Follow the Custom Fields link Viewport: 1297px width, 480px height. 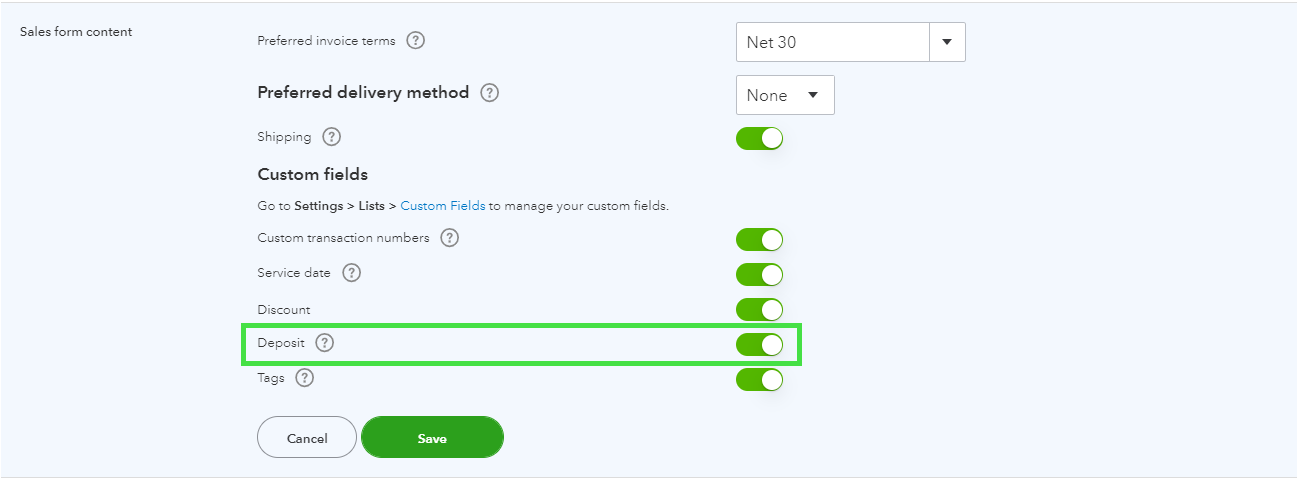pos(443,206)
